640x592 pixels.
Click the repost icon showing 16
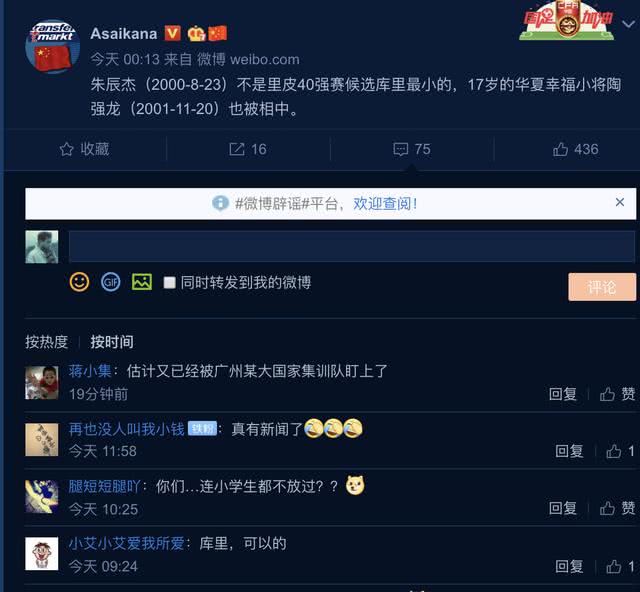tap(248, 149)
